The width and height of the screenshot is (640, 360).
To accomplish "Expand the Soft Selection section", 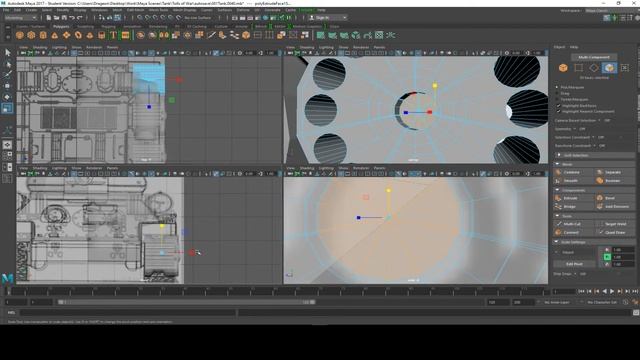I will 594,156.
